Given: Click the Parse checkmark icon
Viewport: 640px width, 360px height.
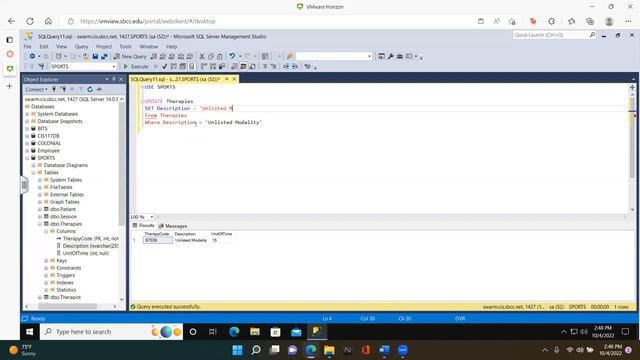Looking at the screenshot, I should tap(164, 67).
